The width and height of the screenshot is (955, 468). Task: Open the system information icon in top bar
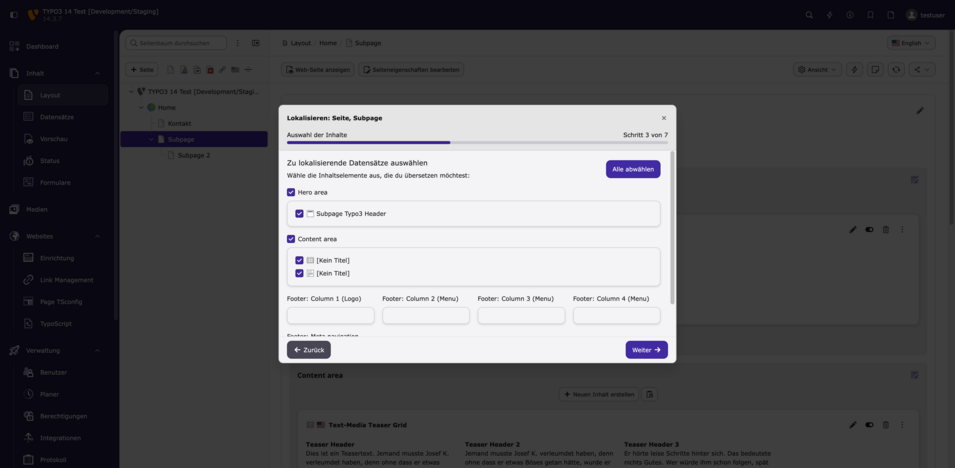850,15
